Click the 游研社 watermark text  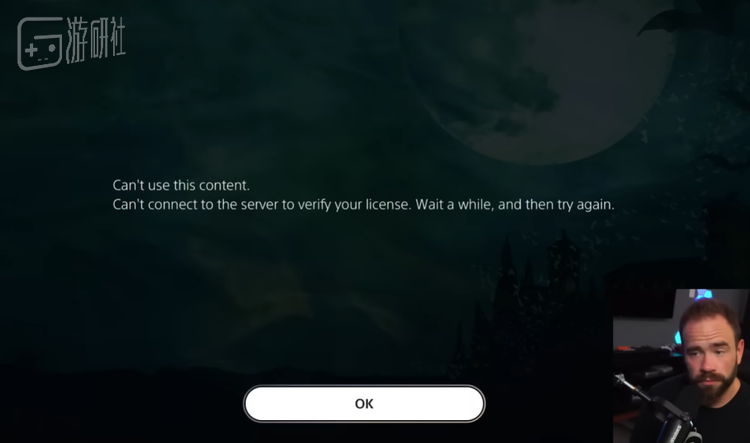95,40
